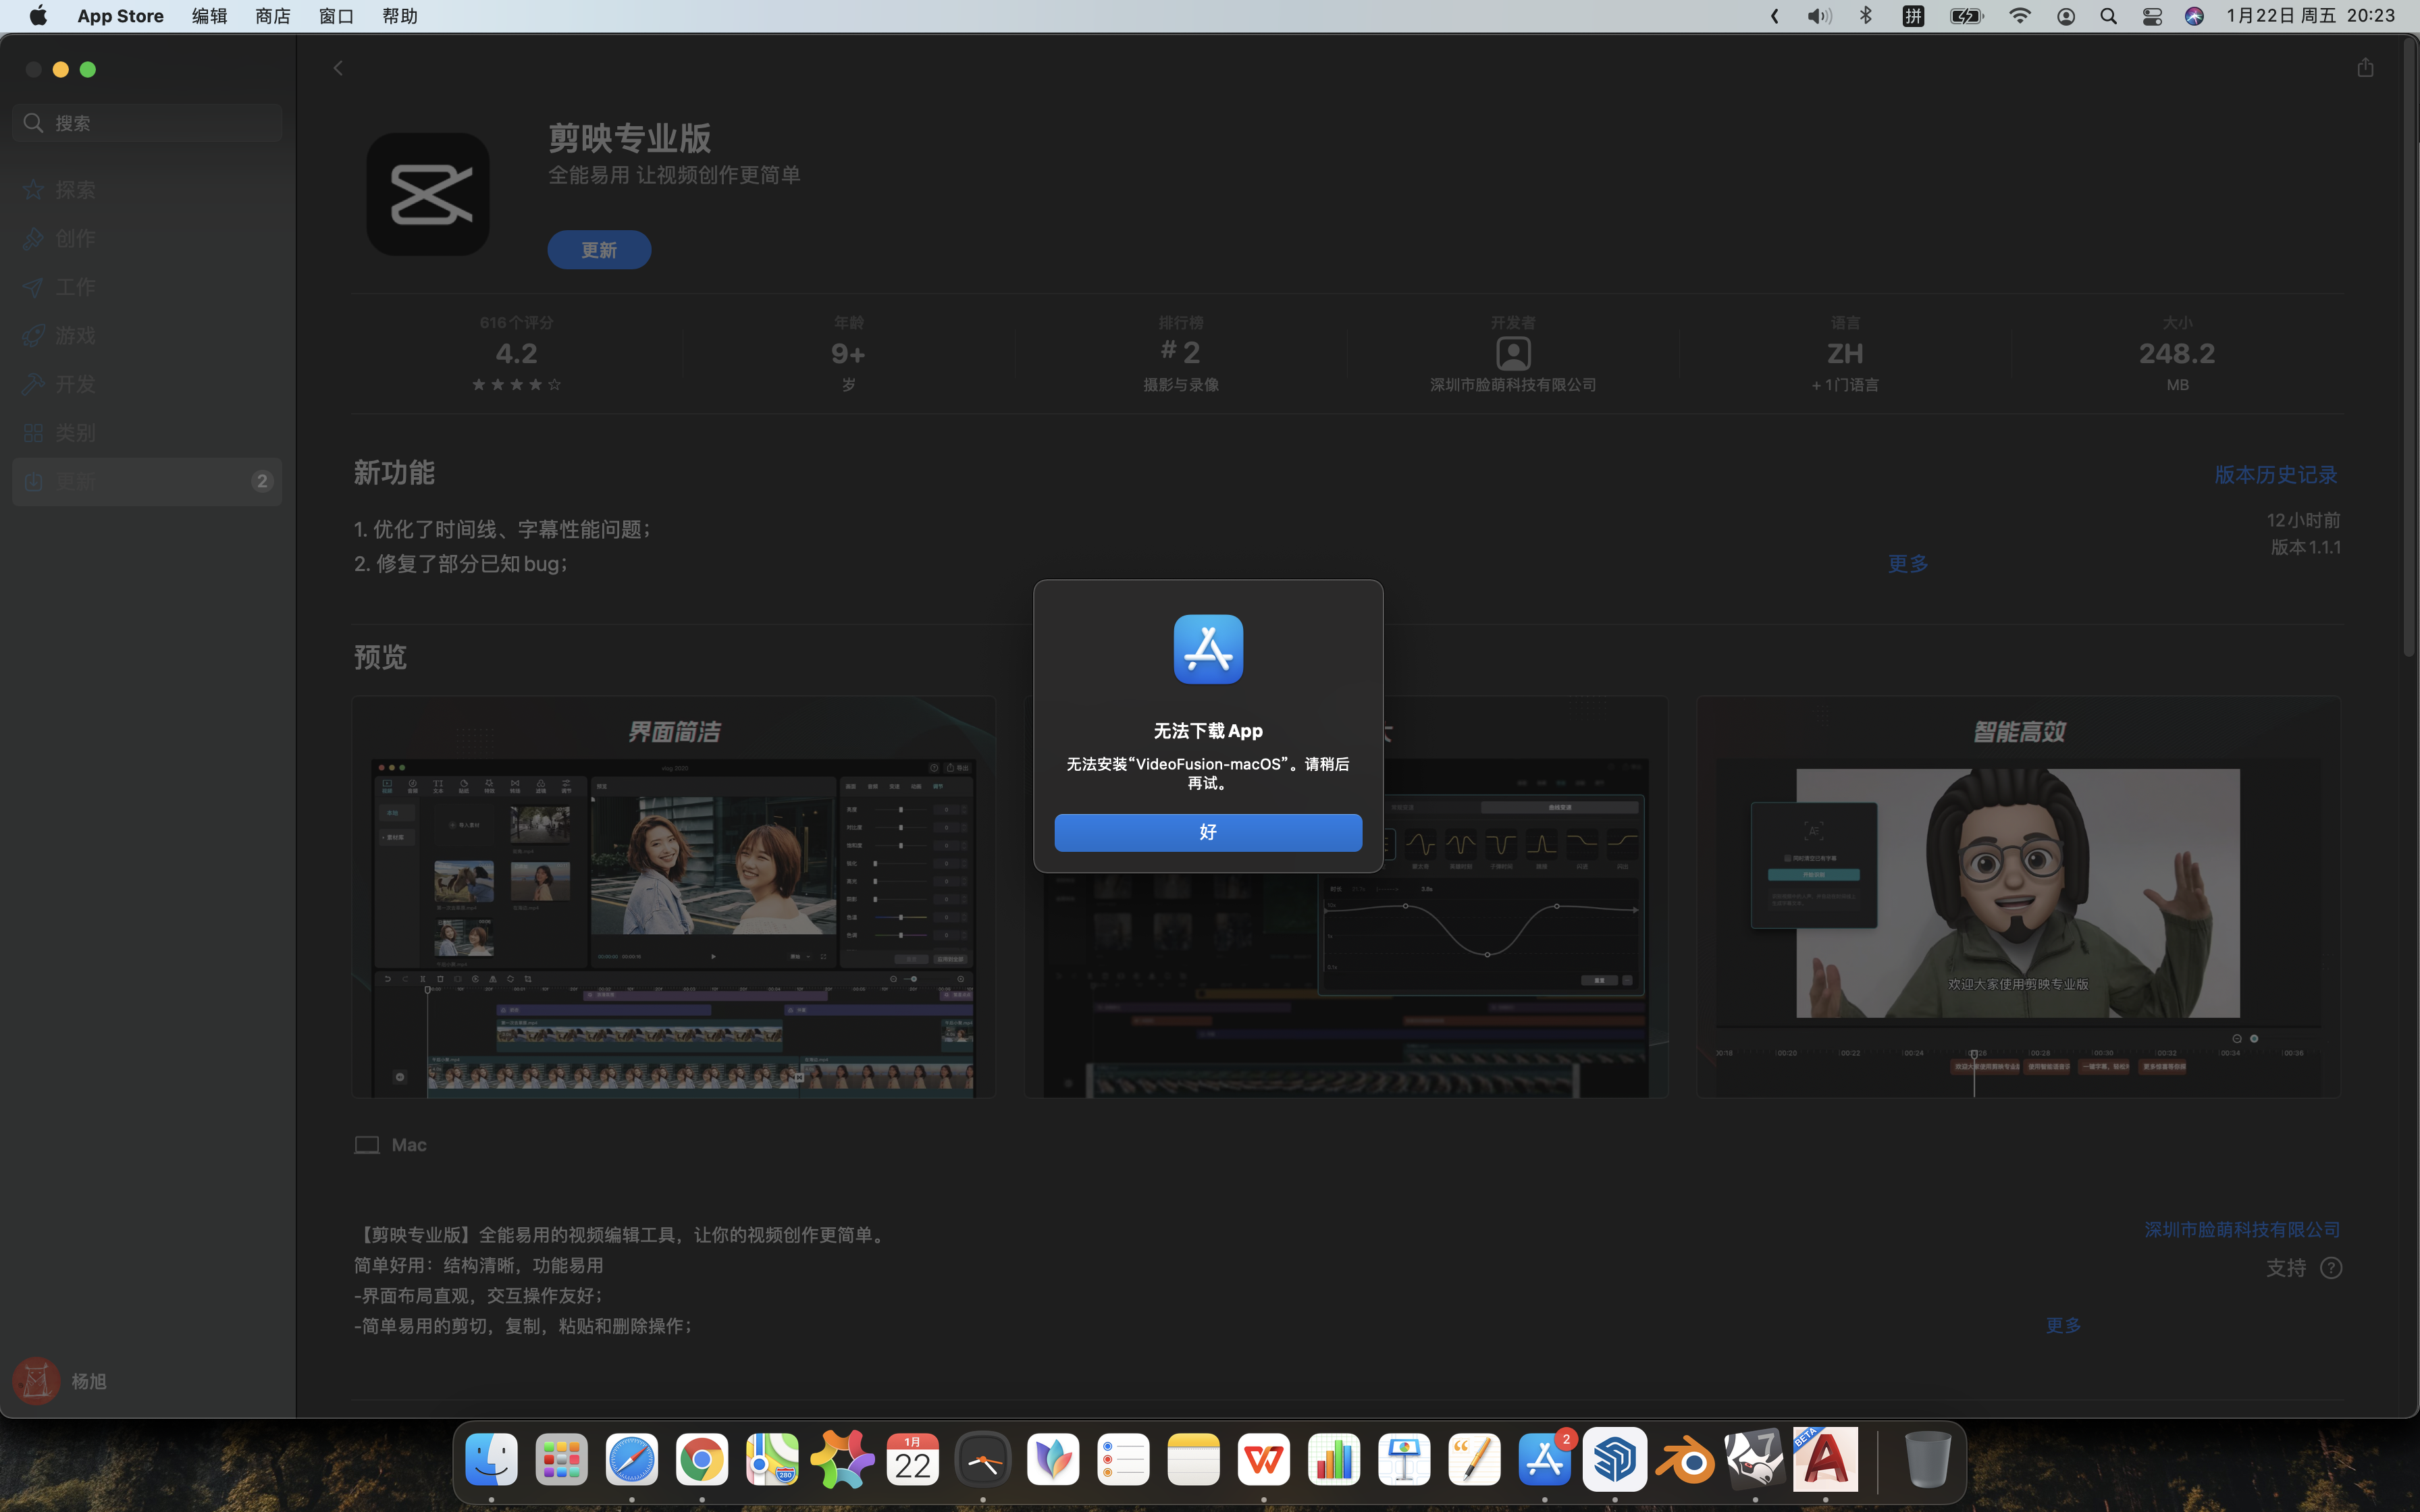Click the 搜索 search field
The height and width of the screenshot is (1512, 2420).
[148, 123]
